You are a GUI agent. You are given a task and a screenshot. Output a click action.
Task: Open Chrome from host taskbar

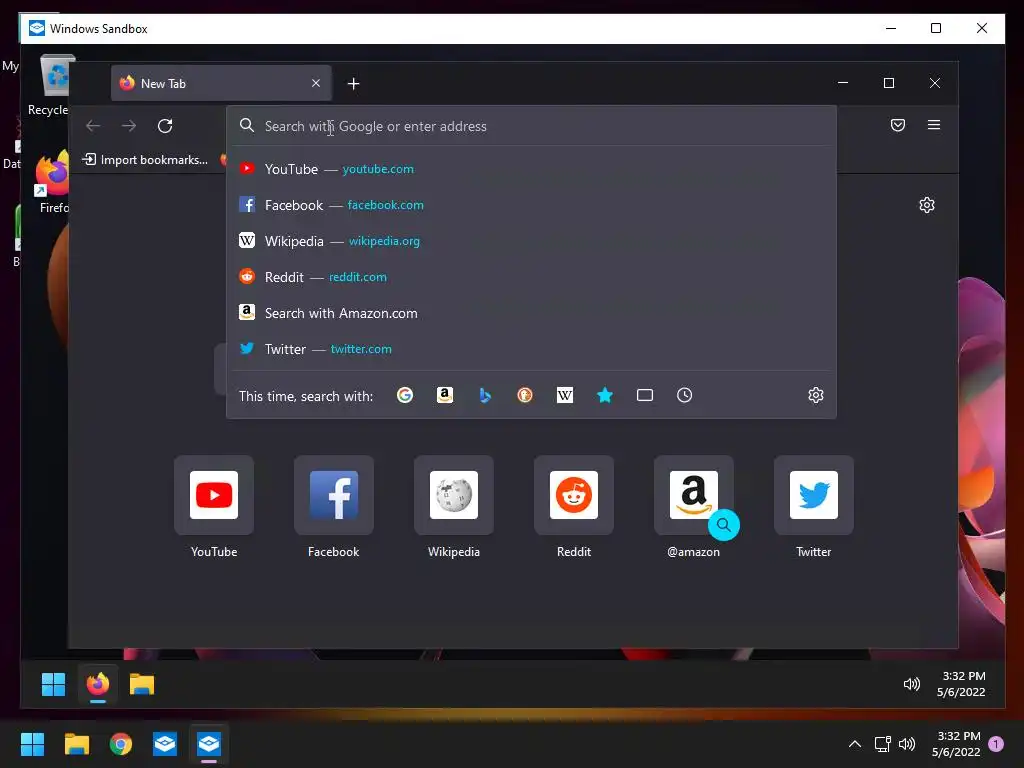[121, 744]
